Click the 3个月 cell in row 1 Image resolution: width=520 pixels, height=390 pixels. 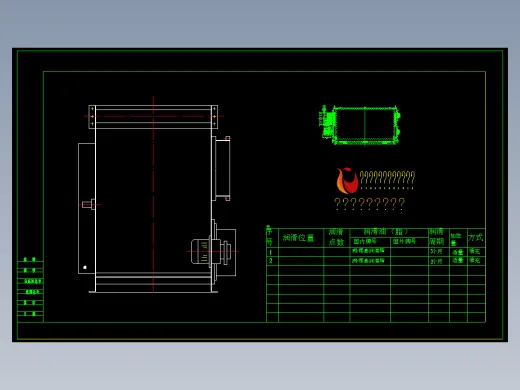point(439,252)
